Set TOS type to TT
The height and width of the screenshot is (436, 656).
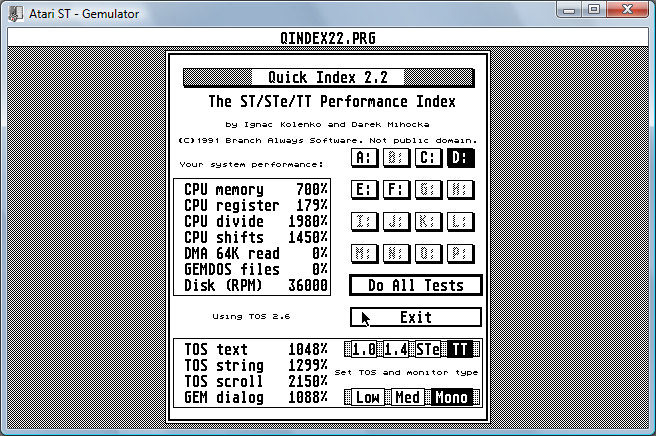(x=460, y=349)
